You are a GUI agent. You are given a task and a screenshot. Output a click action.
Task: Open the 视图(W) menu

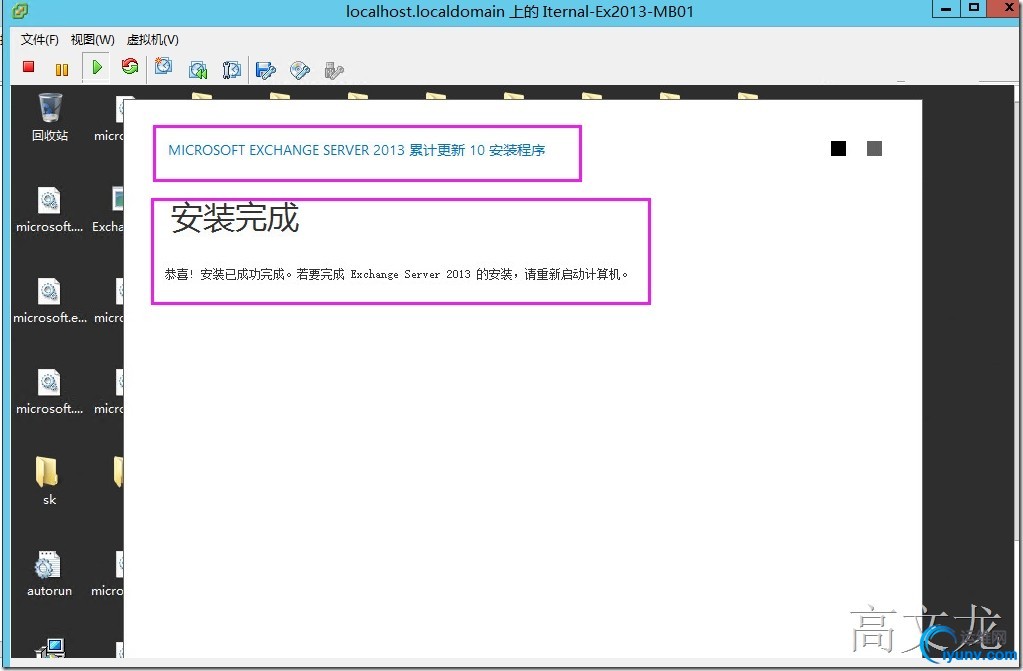(x=93, y=40)
